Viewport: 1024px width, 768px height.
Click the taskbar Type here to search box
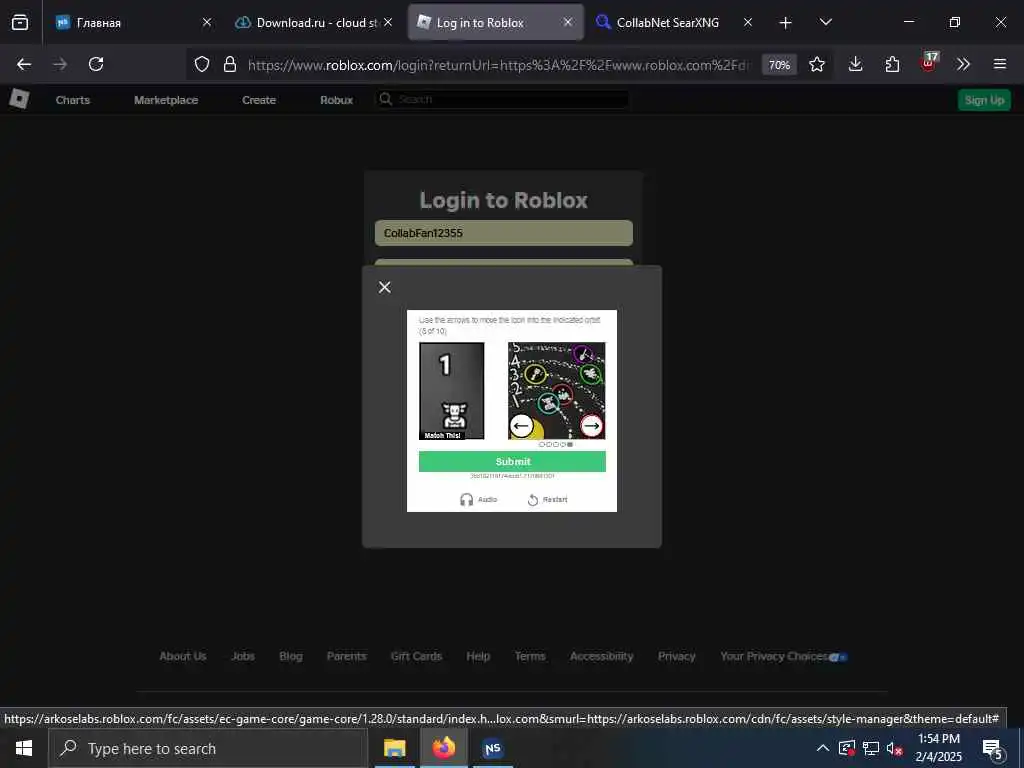208,748
